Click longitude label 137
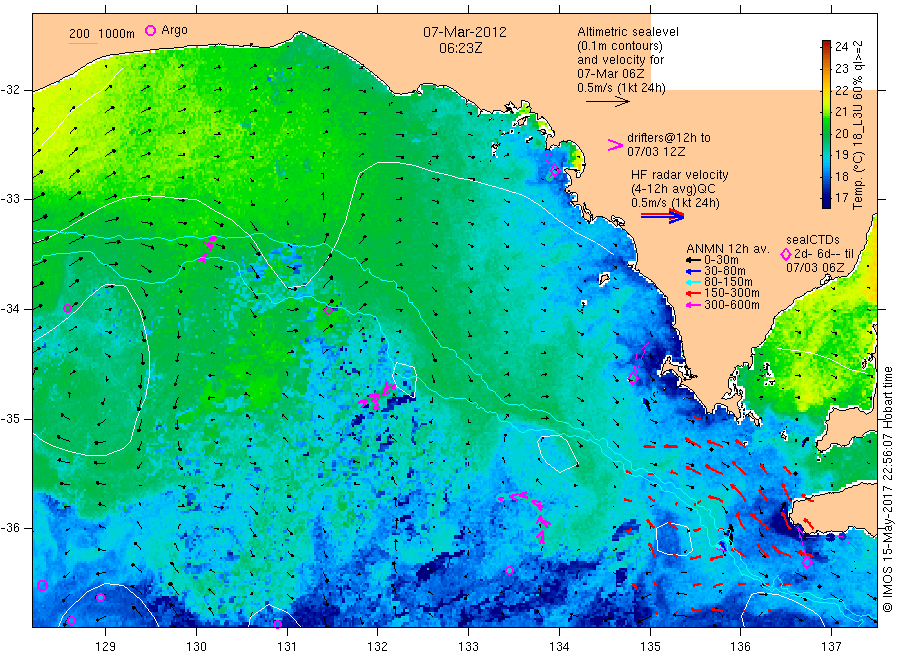 [x=832, y=647]
